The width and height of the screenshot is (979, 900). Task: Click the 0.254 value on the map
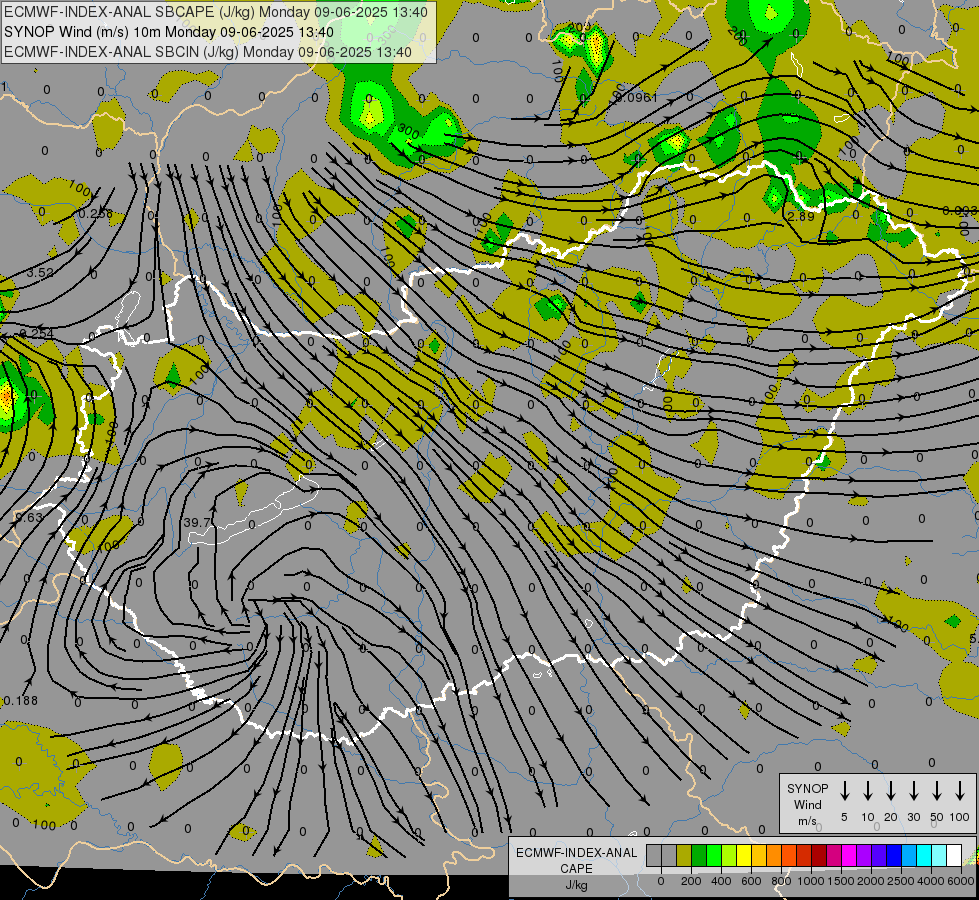pos(37,334)
